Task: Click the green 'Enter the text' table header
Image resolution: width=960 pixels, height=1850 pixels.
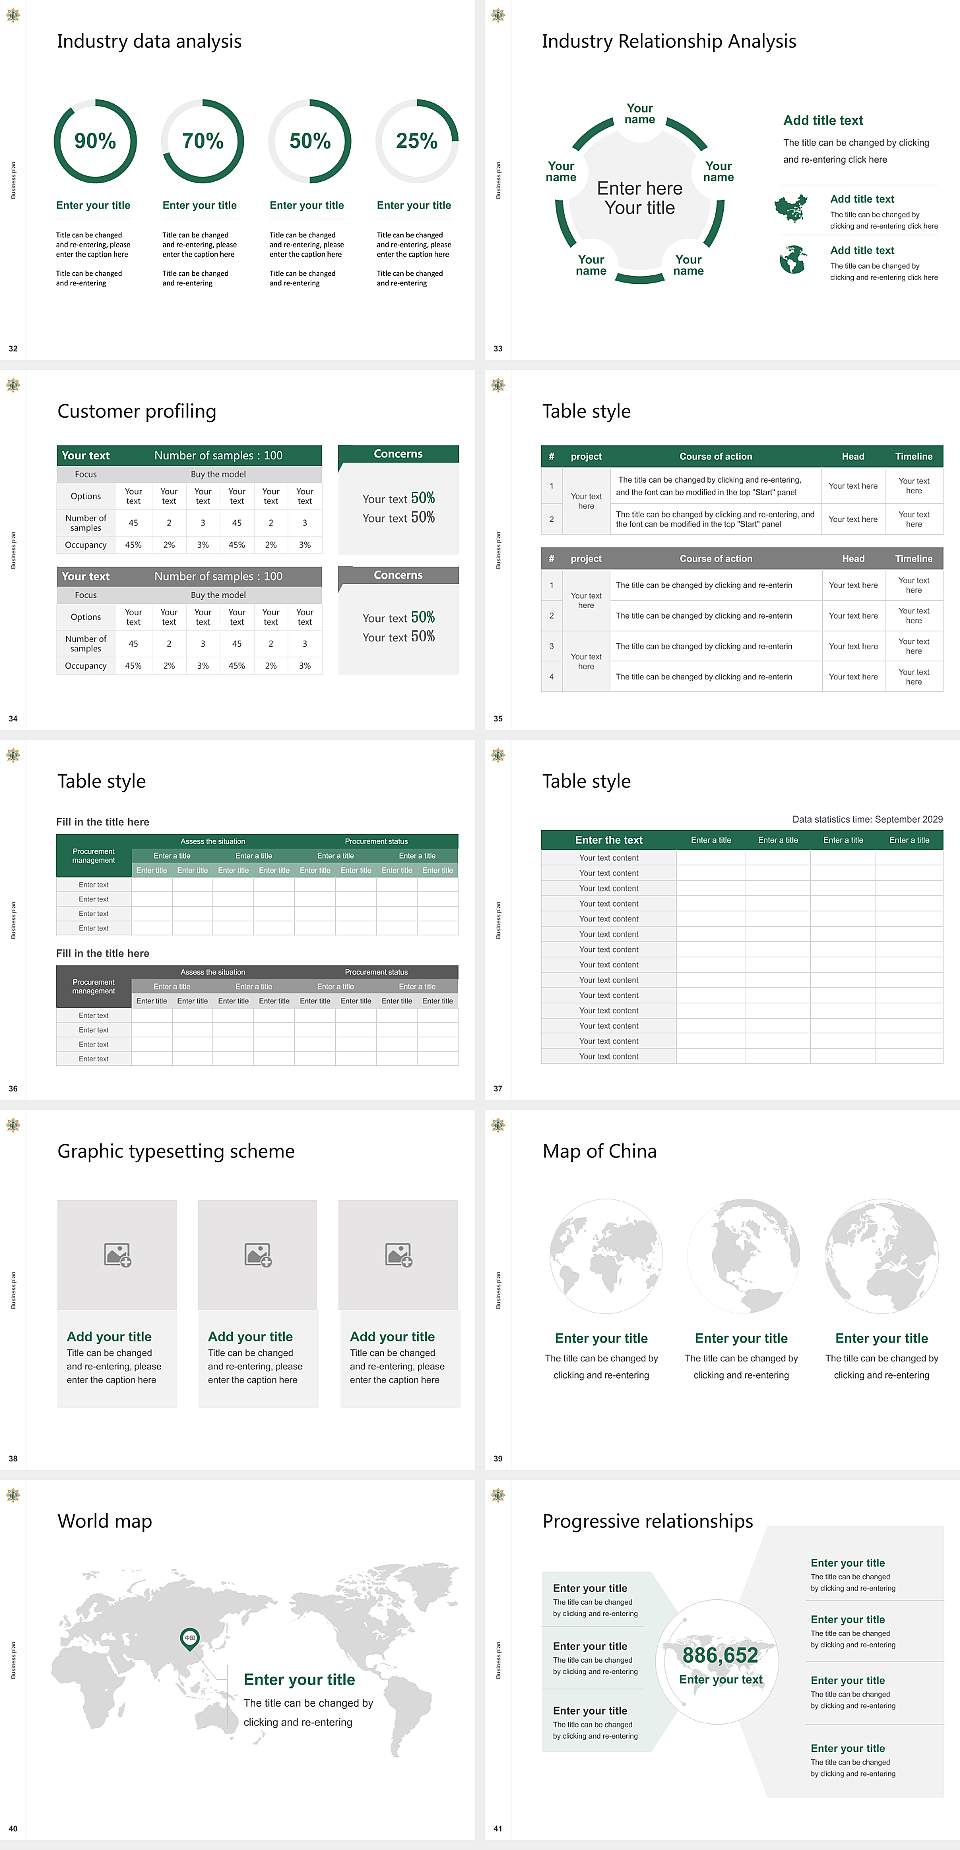Action: (x=609, y=840)
